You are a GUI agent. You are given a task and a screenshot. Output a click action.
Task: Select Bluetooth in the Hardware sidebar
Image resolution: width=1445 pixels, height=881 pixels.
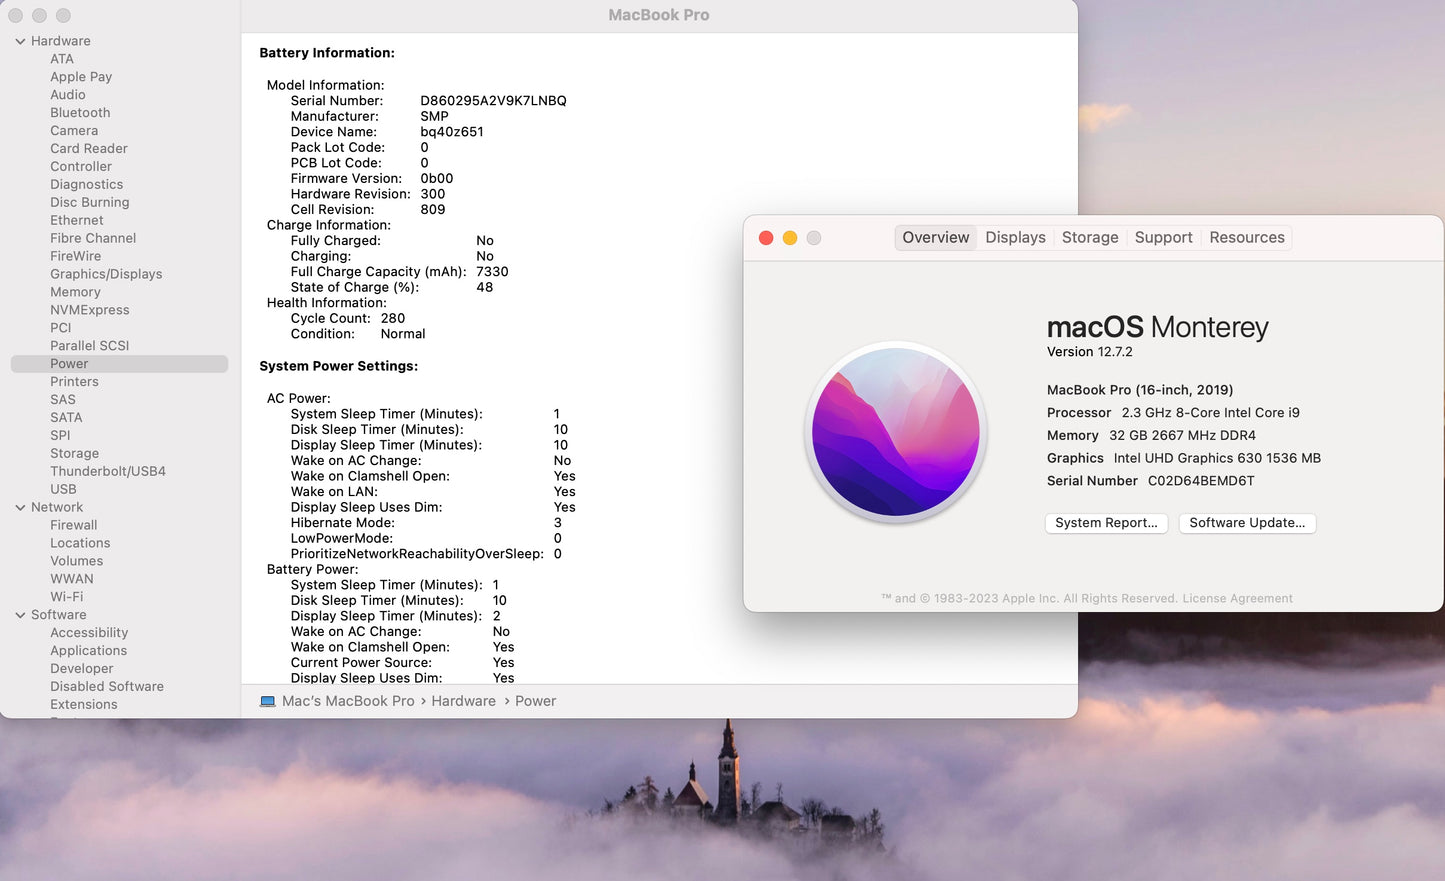[x=80, y=112]
